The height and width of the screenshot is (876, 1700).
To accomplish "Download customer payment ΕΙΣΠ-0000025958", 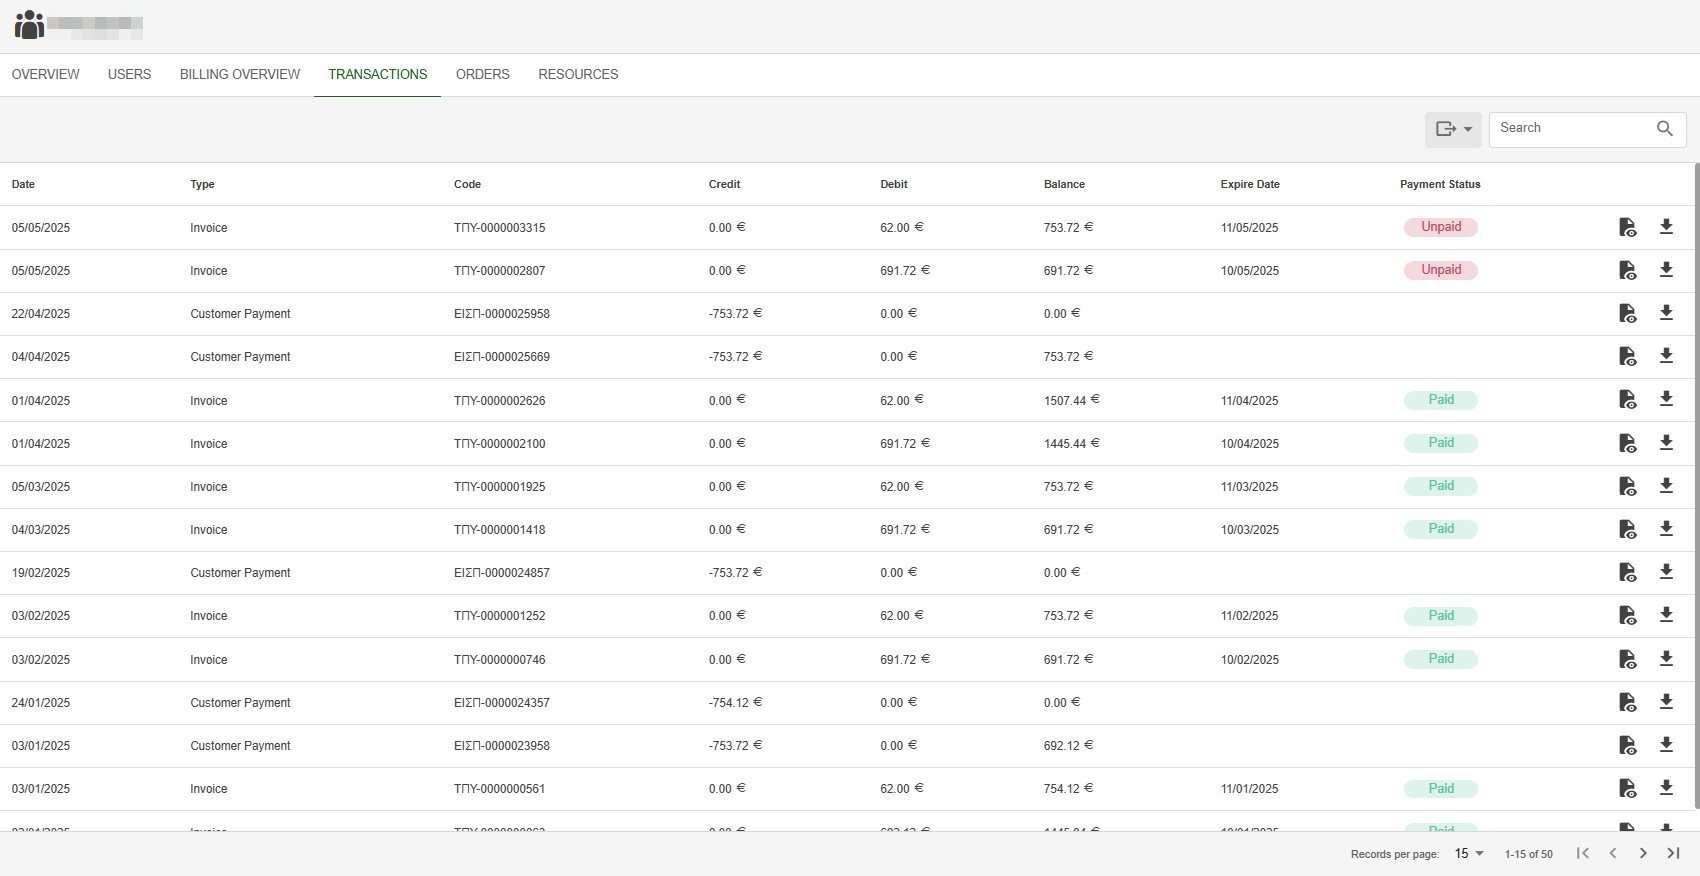I will pos(1666,313).
